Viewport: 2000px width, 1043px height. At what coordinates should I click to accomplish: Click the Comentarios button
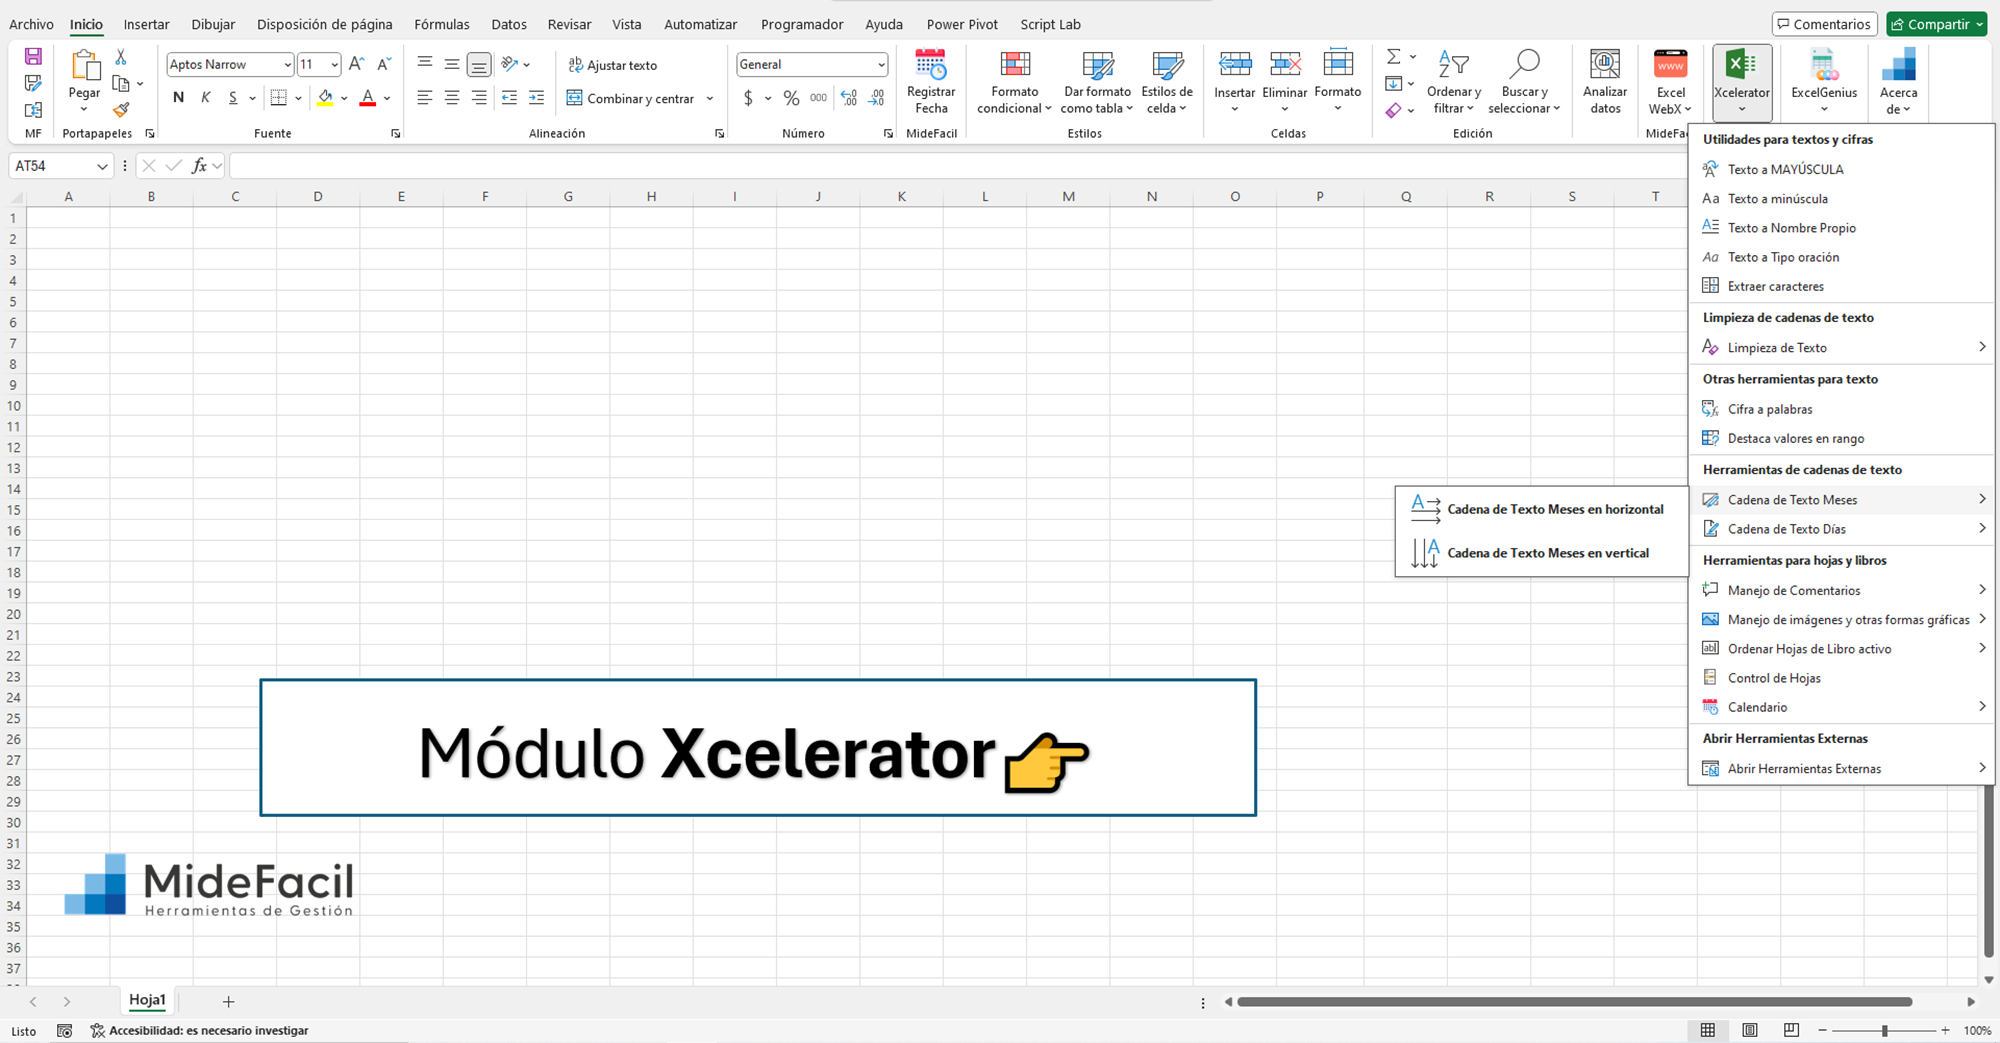pos(1826,24)
